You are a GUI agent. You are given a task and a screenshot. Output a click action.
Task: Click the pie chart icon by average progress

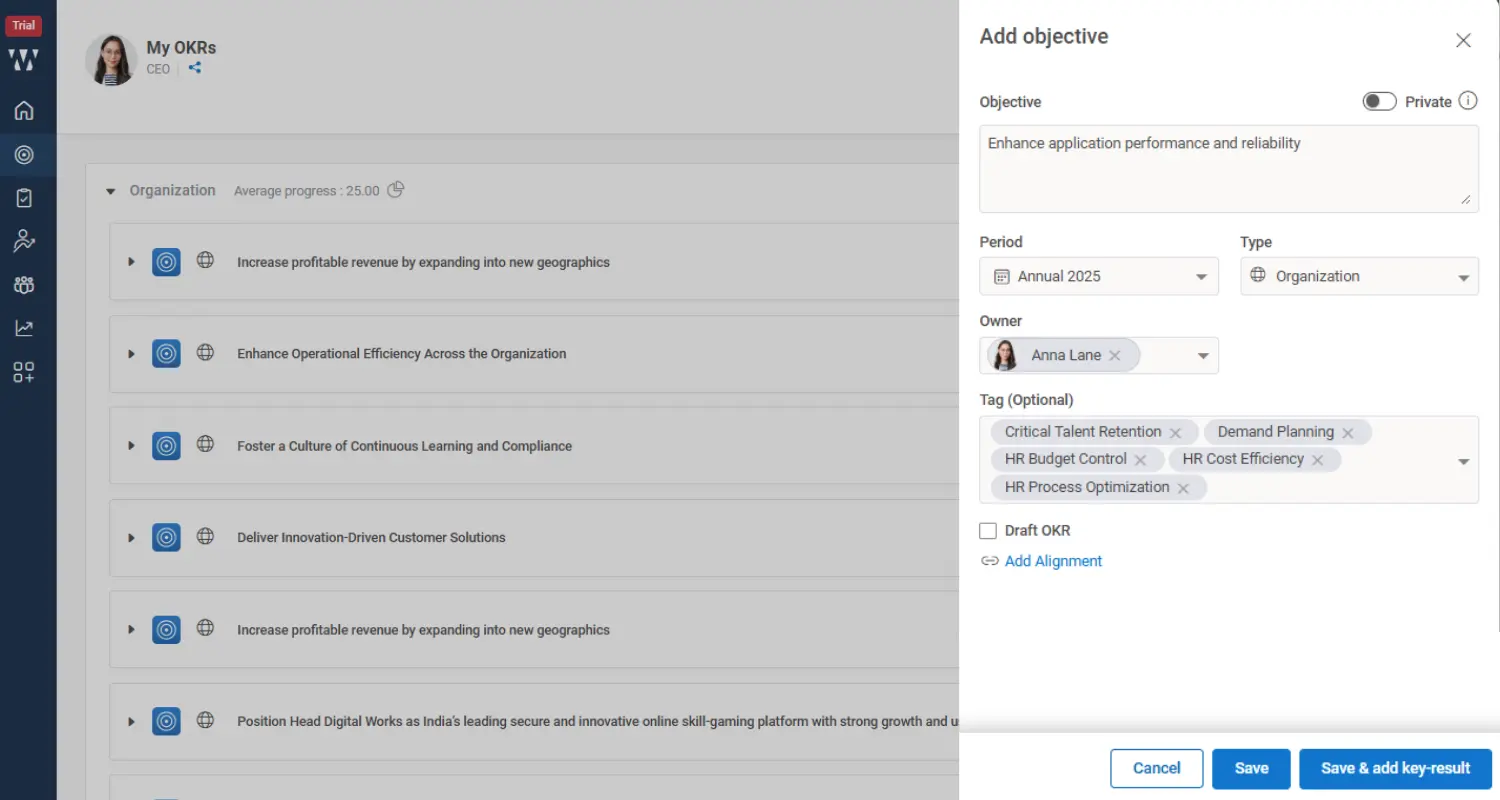[396, 190]
